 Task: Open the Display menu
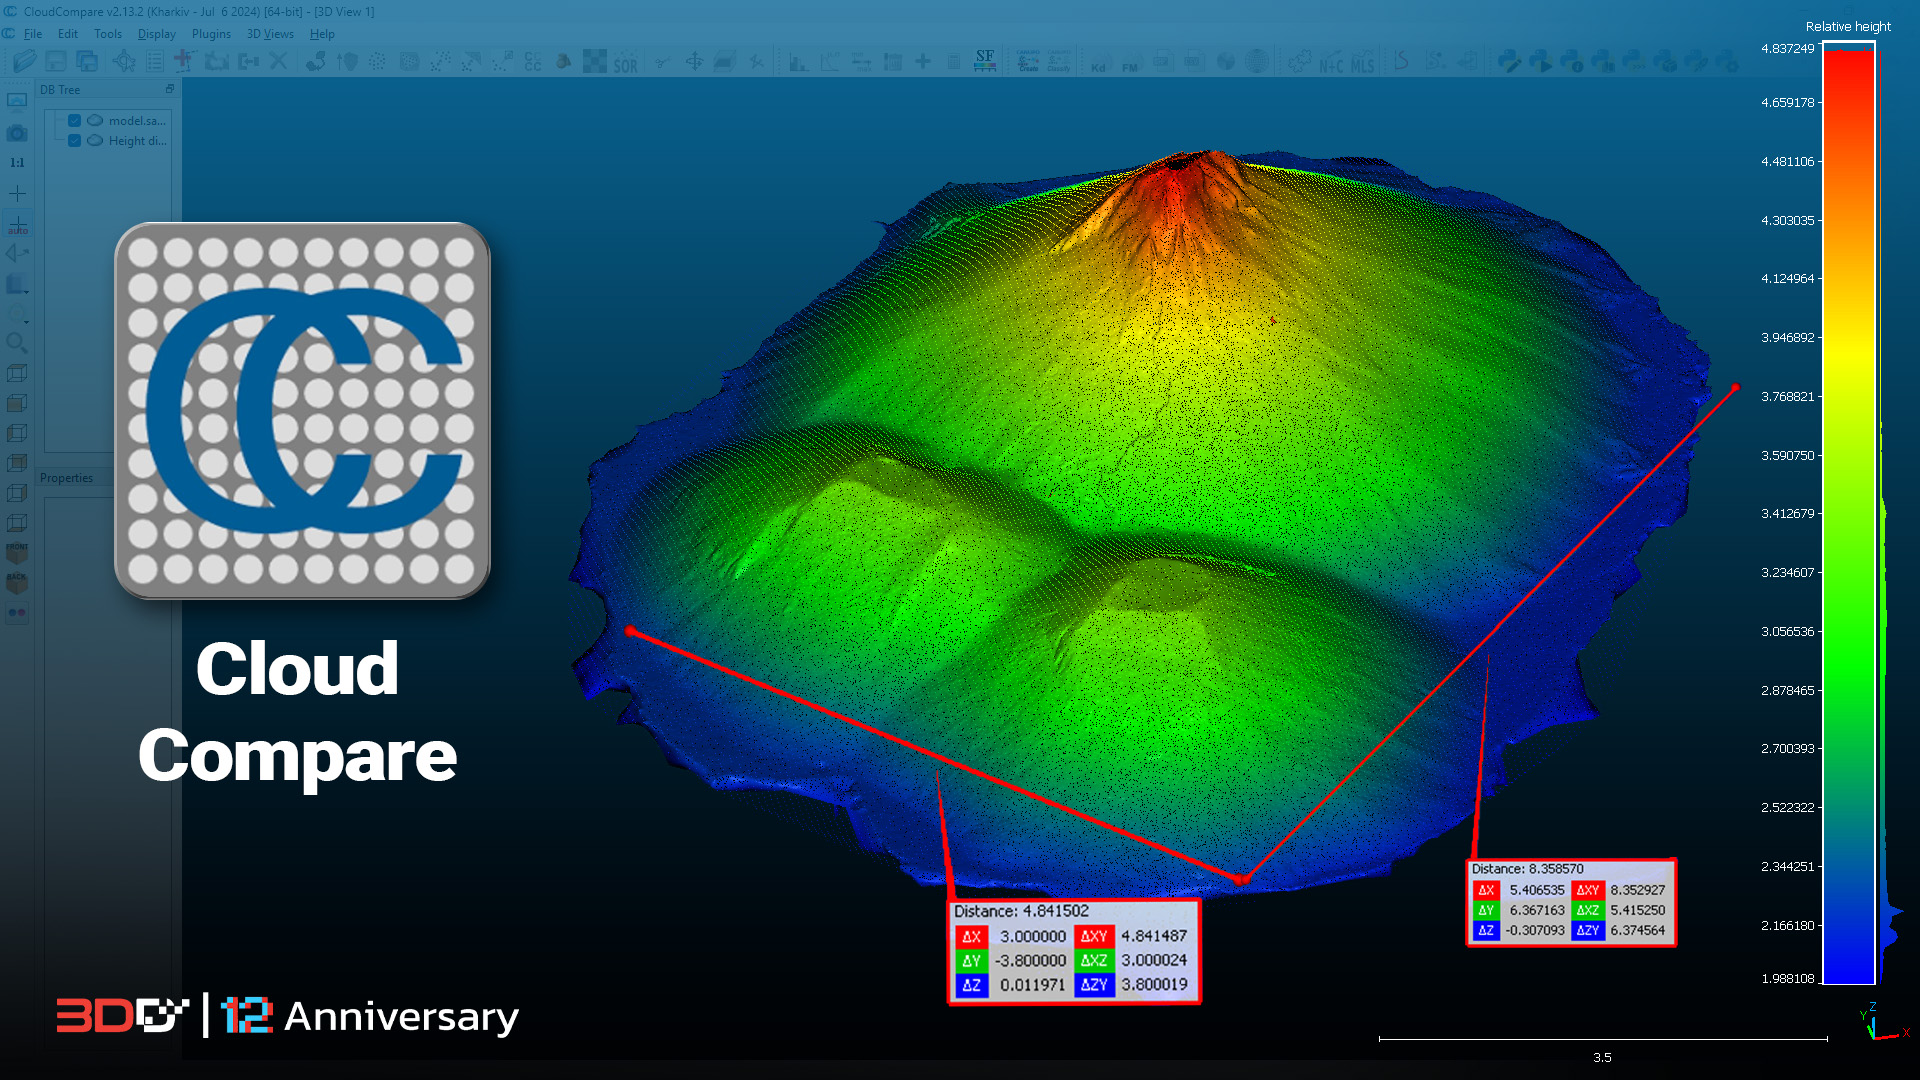[x=156, y=34]
